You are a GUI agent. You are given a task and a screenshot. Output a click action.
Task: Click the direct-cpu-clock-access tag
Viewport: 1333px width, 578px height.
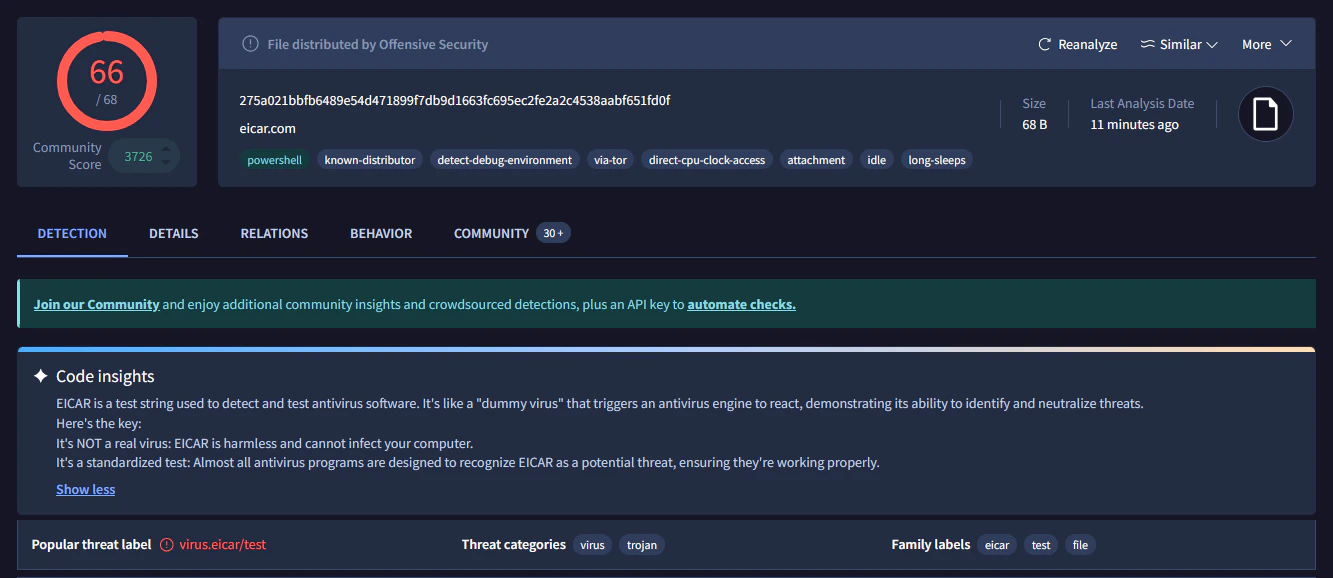[x=707, y=160]
